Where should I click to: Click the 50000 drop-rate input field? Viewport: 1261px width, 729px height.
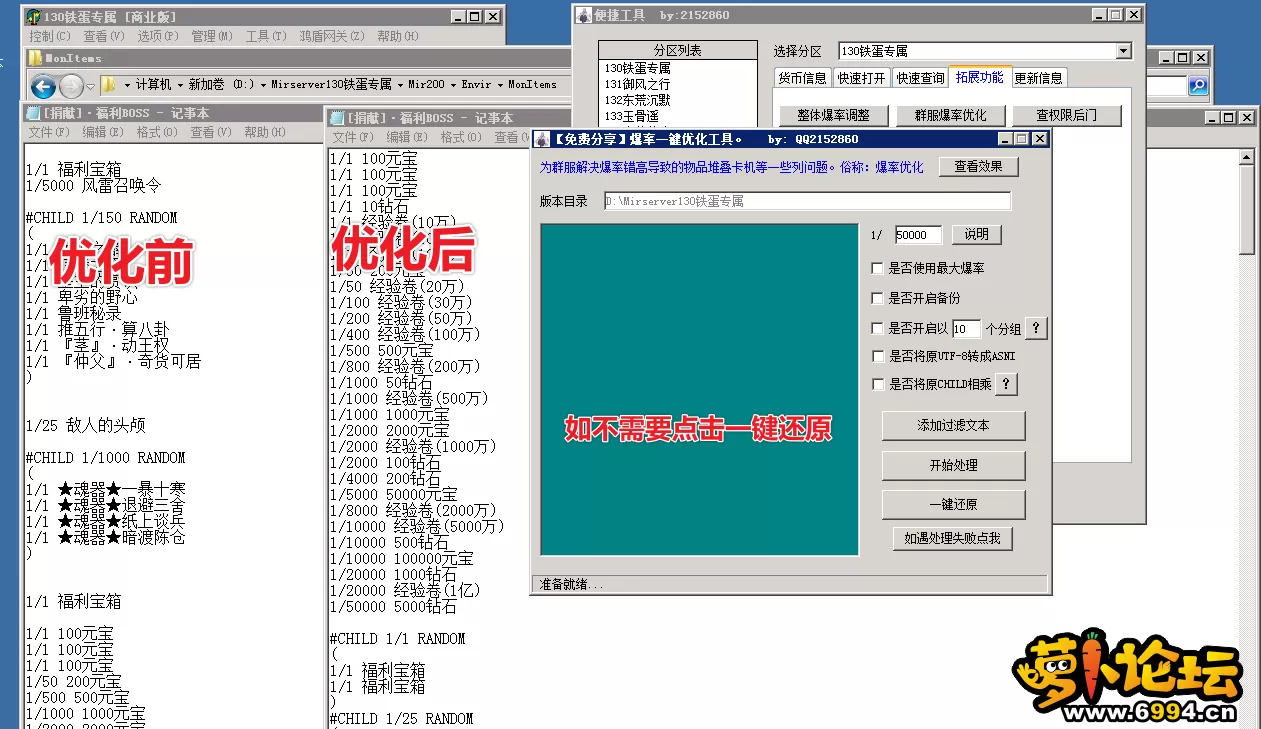pyautogui.click(x=919, y=235)
